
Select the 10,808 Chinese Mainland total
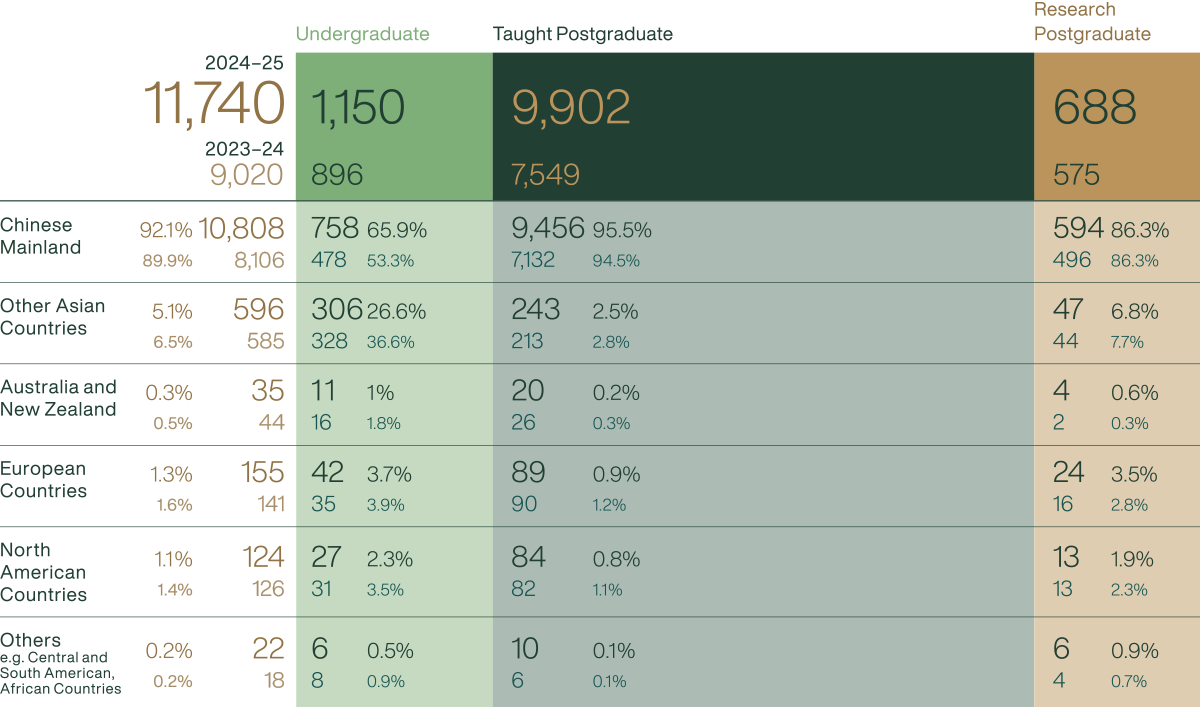click(x=242, y=230)
